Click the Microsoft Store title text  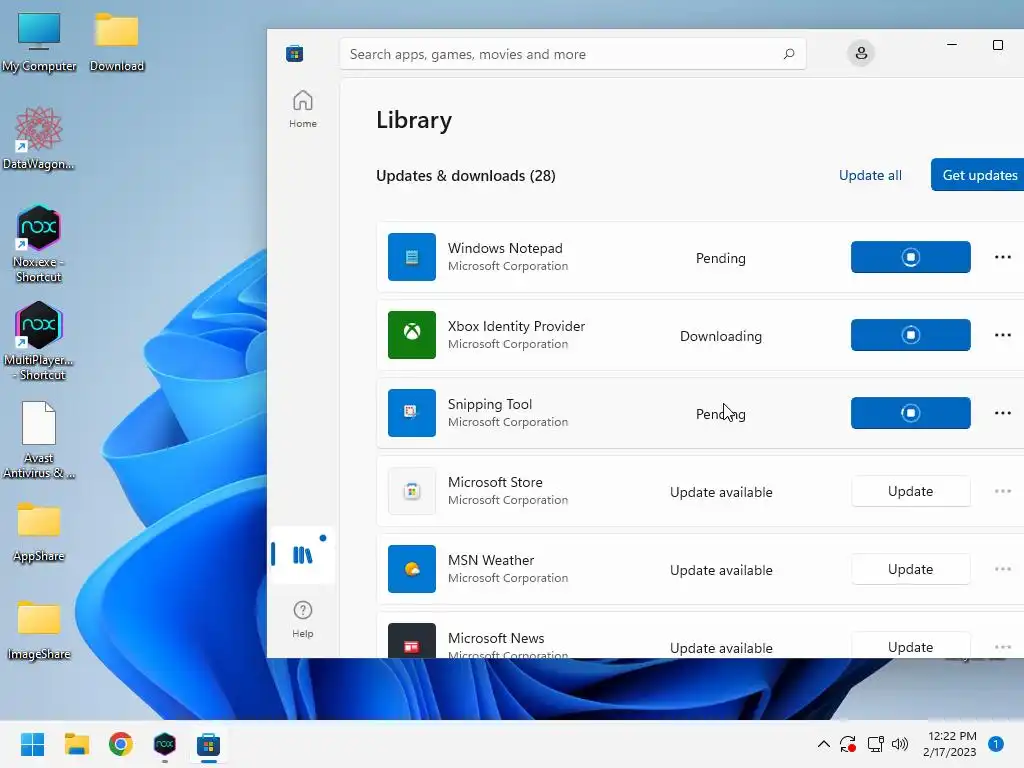click(495, 482)
